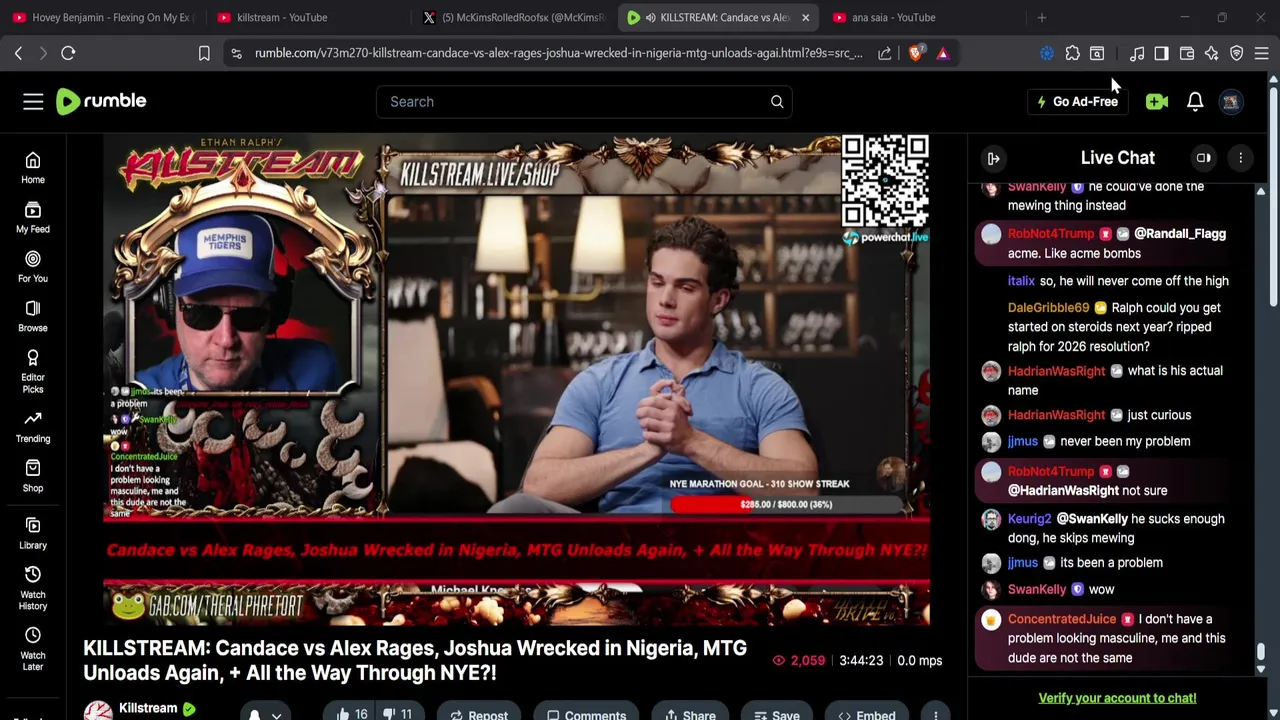
Task: Bookmark this page icon
Action: pos(204,53)
